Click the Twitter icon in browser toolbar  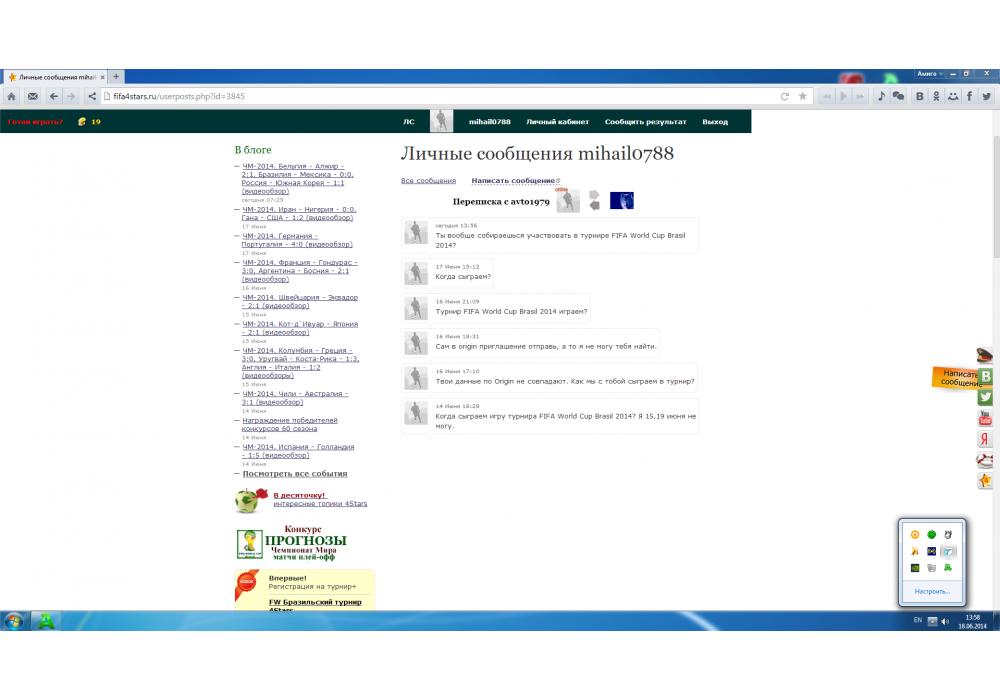(987, 96)
